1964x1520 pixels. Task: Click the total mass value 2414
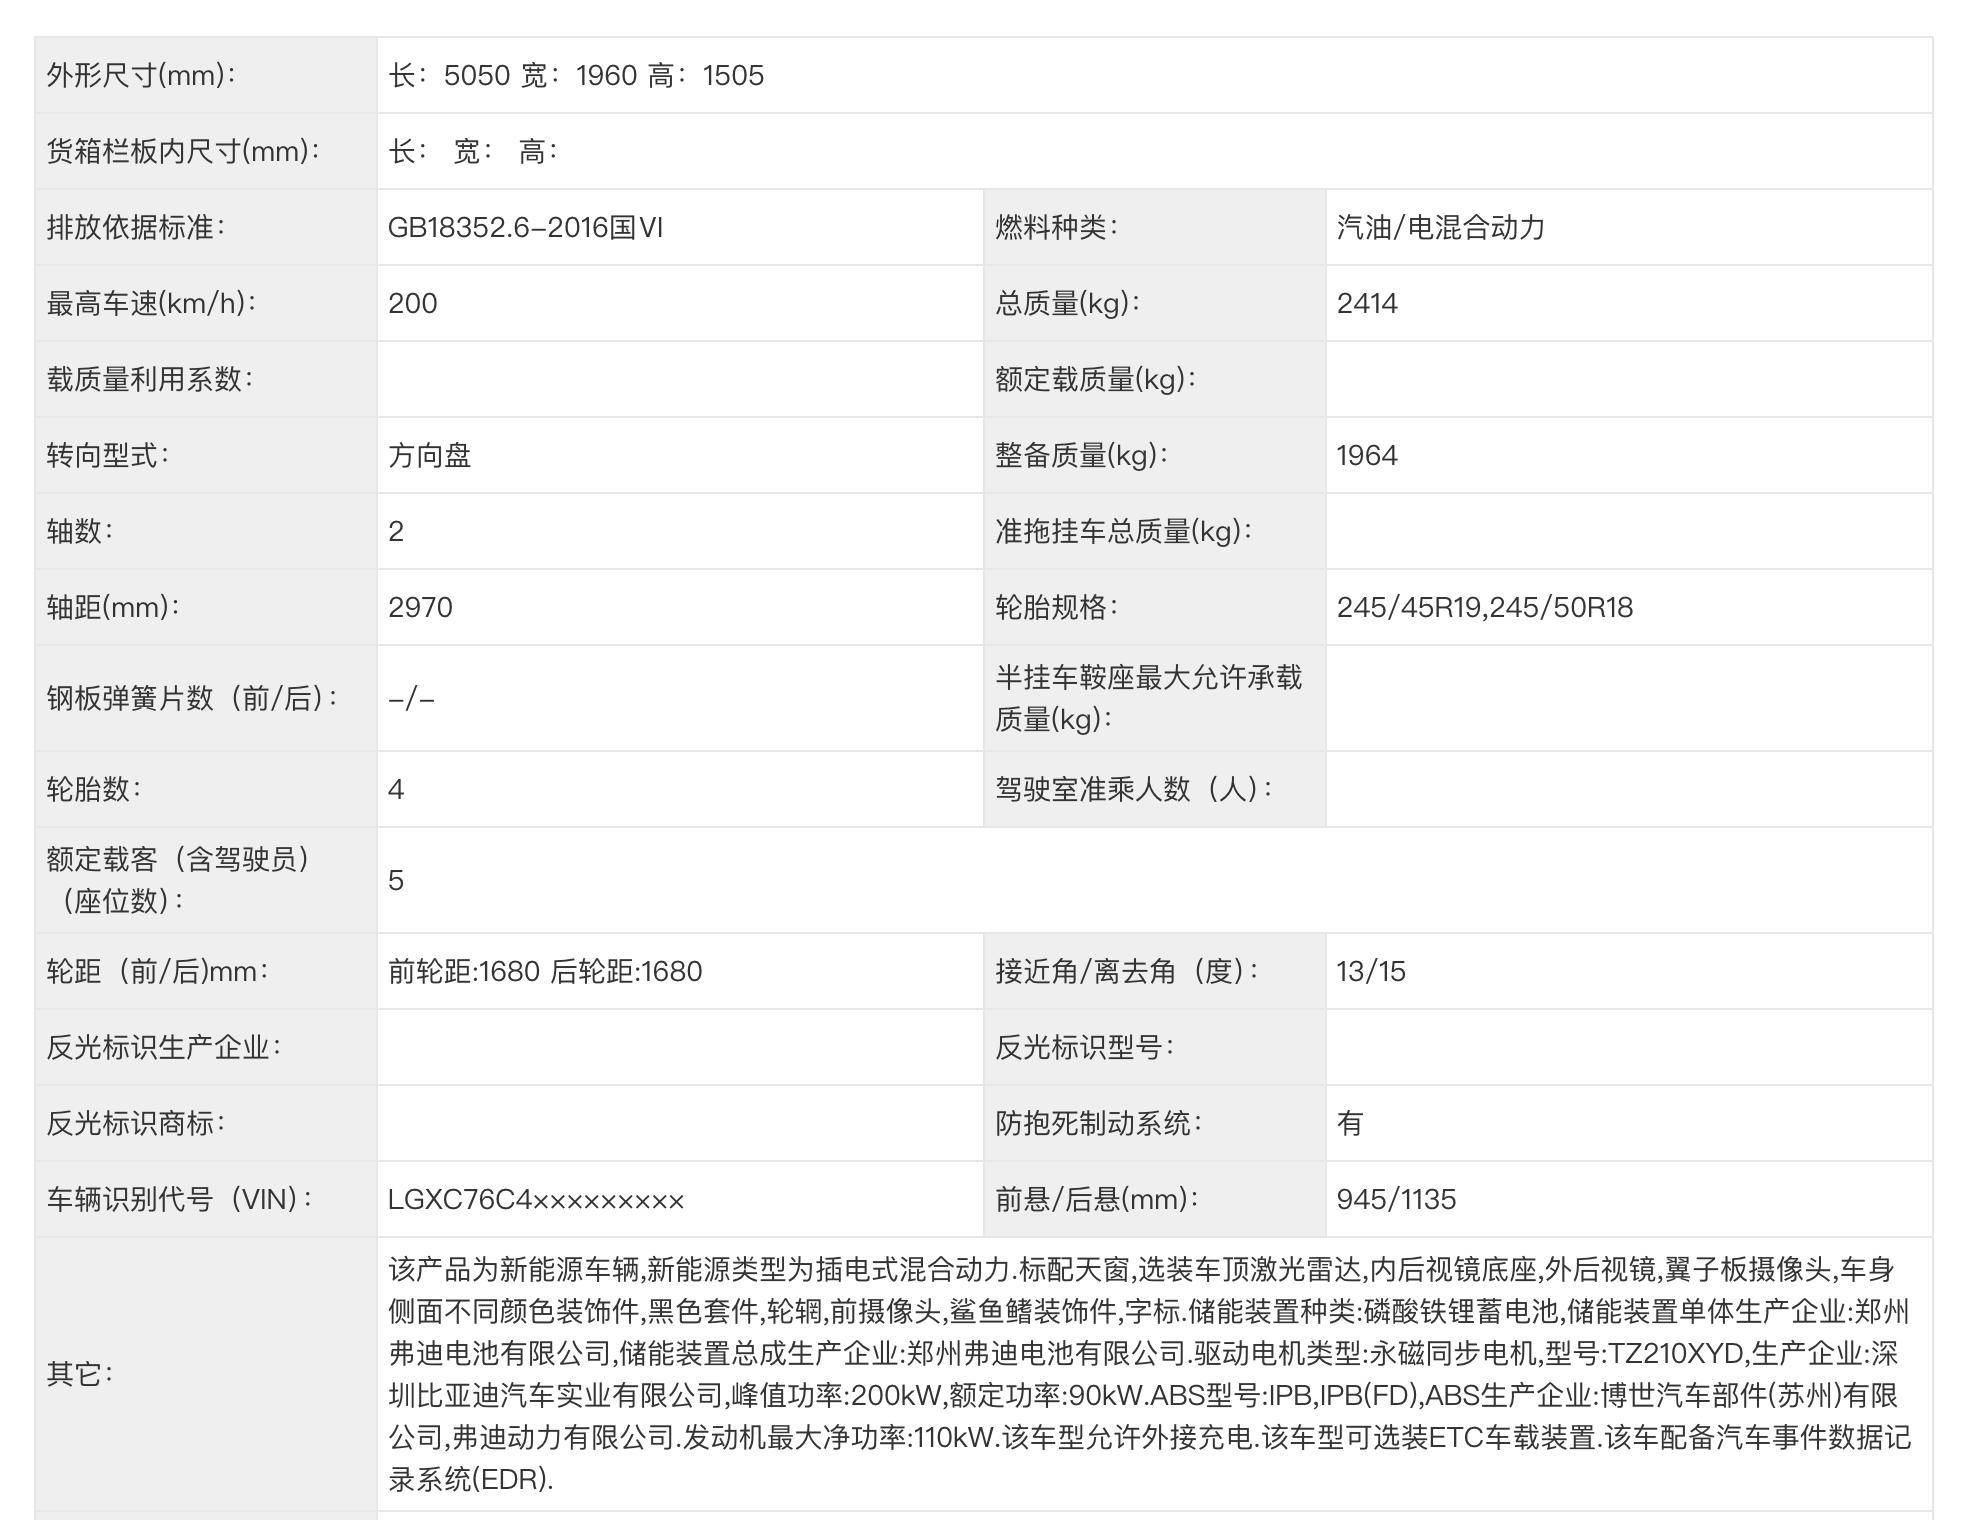tap(1366, 304)
